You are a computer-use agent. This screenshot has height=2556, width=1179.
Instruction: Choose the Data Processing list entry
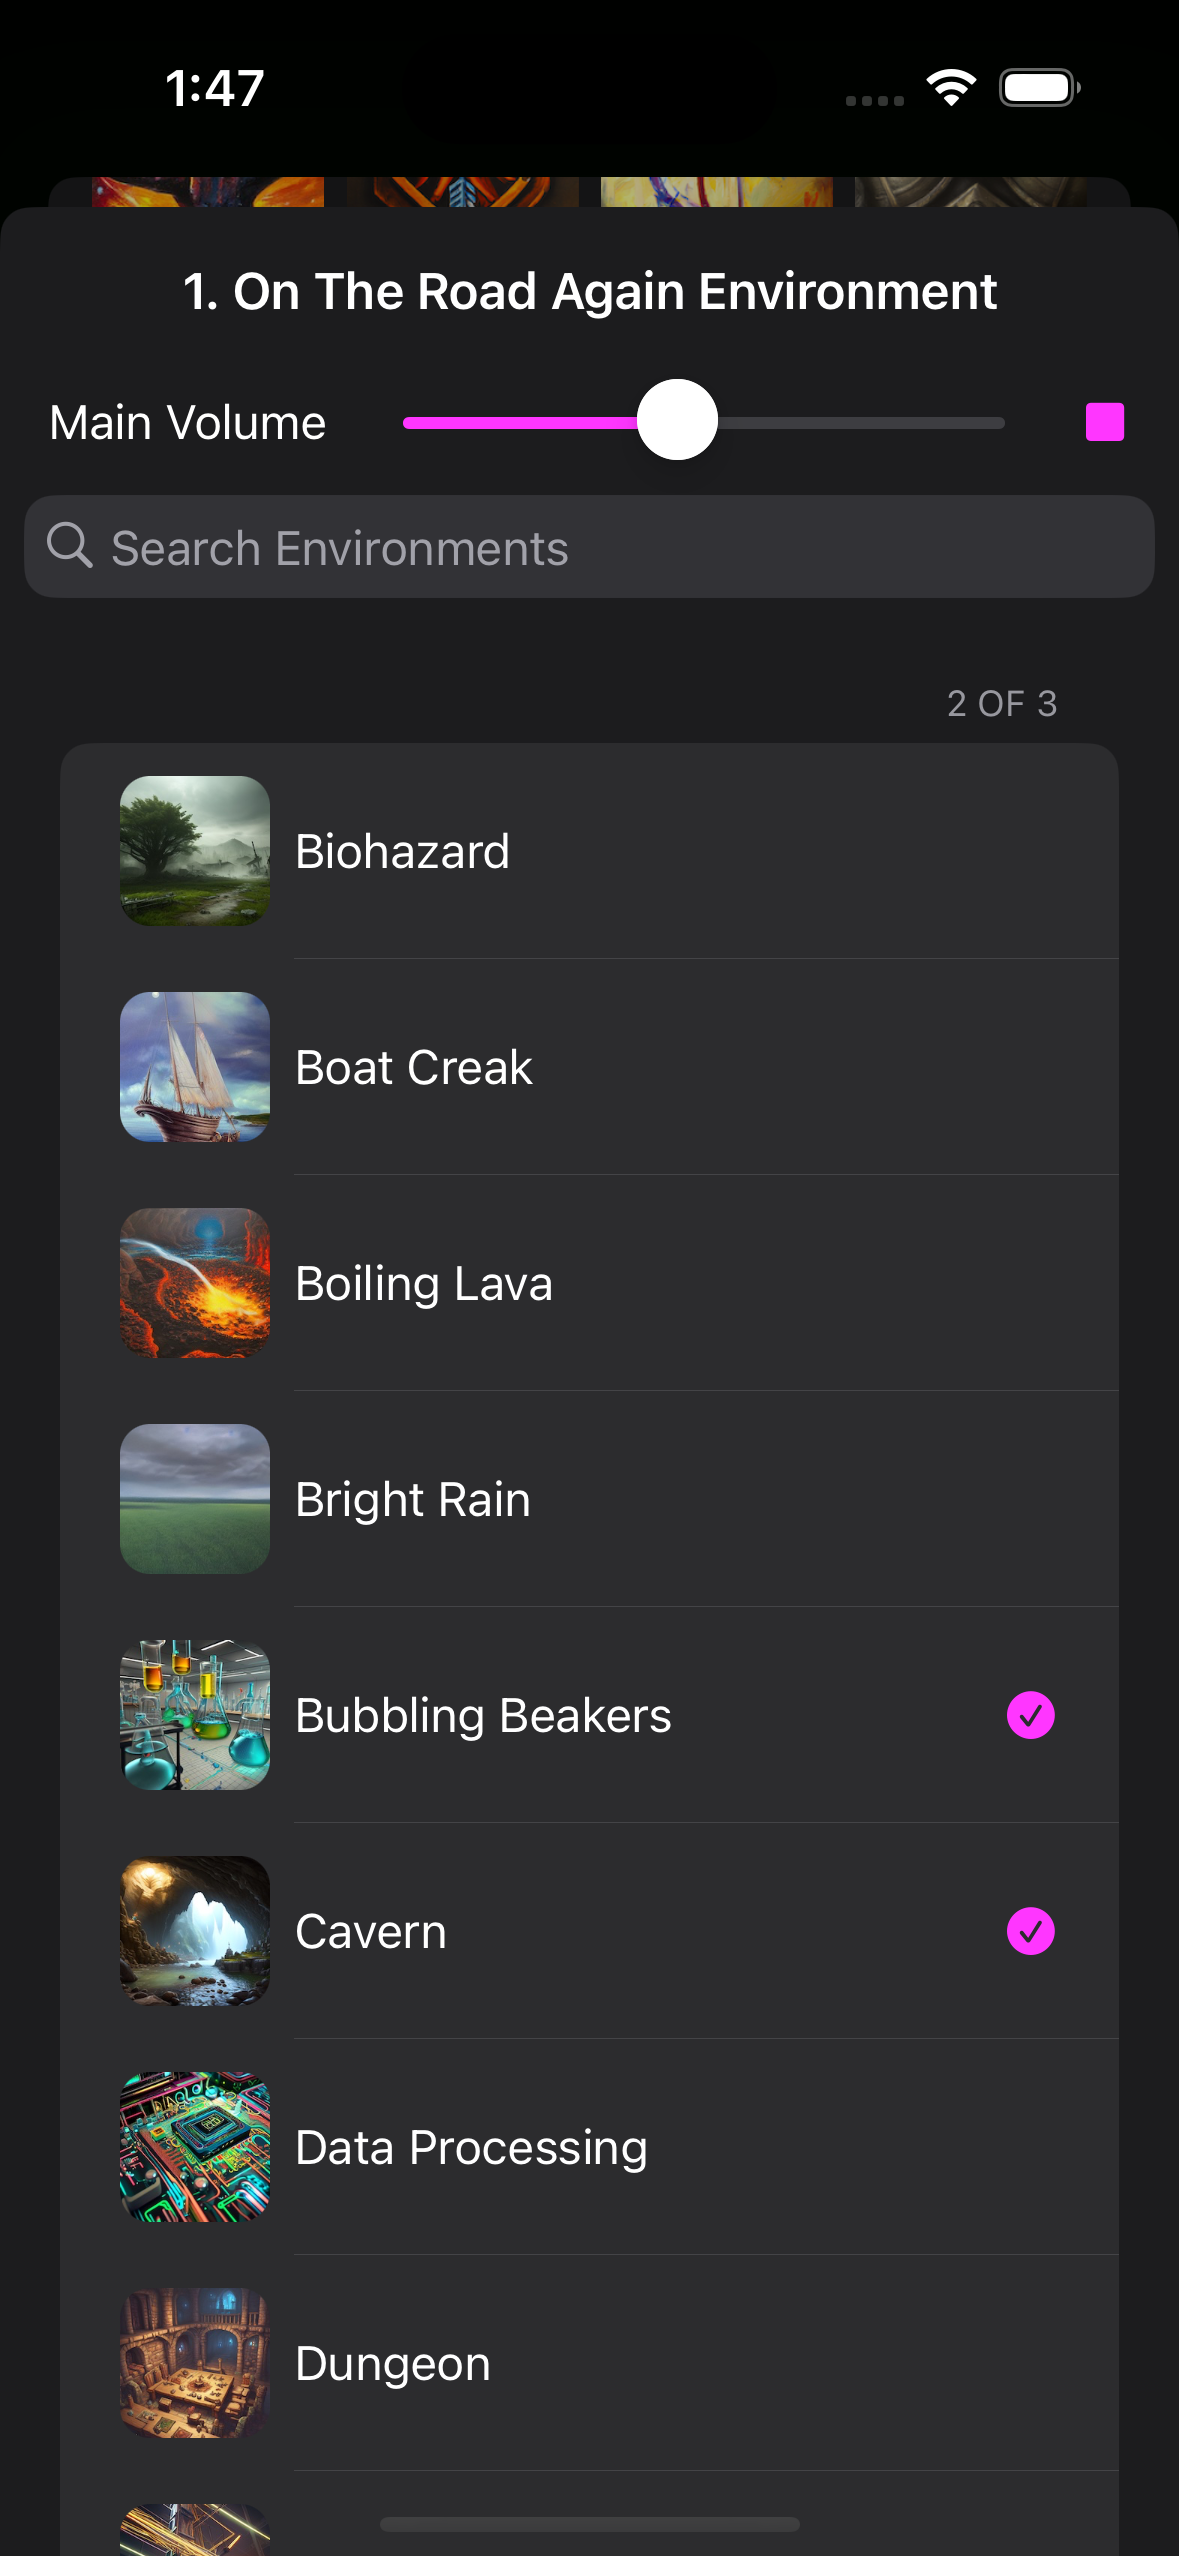click(x=471, y=2148)
